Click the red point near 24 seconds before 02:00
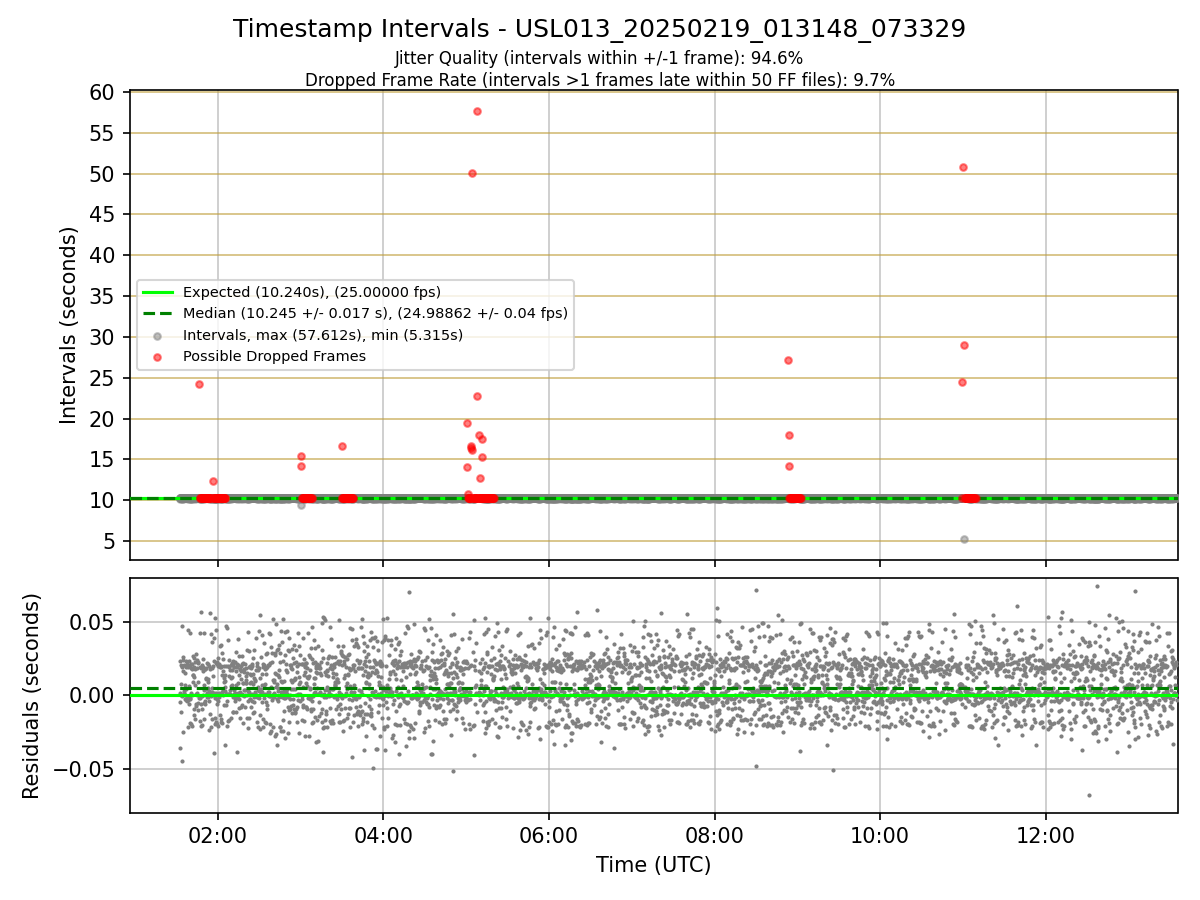The image size is (1200, 900). [x=199, y=384]
